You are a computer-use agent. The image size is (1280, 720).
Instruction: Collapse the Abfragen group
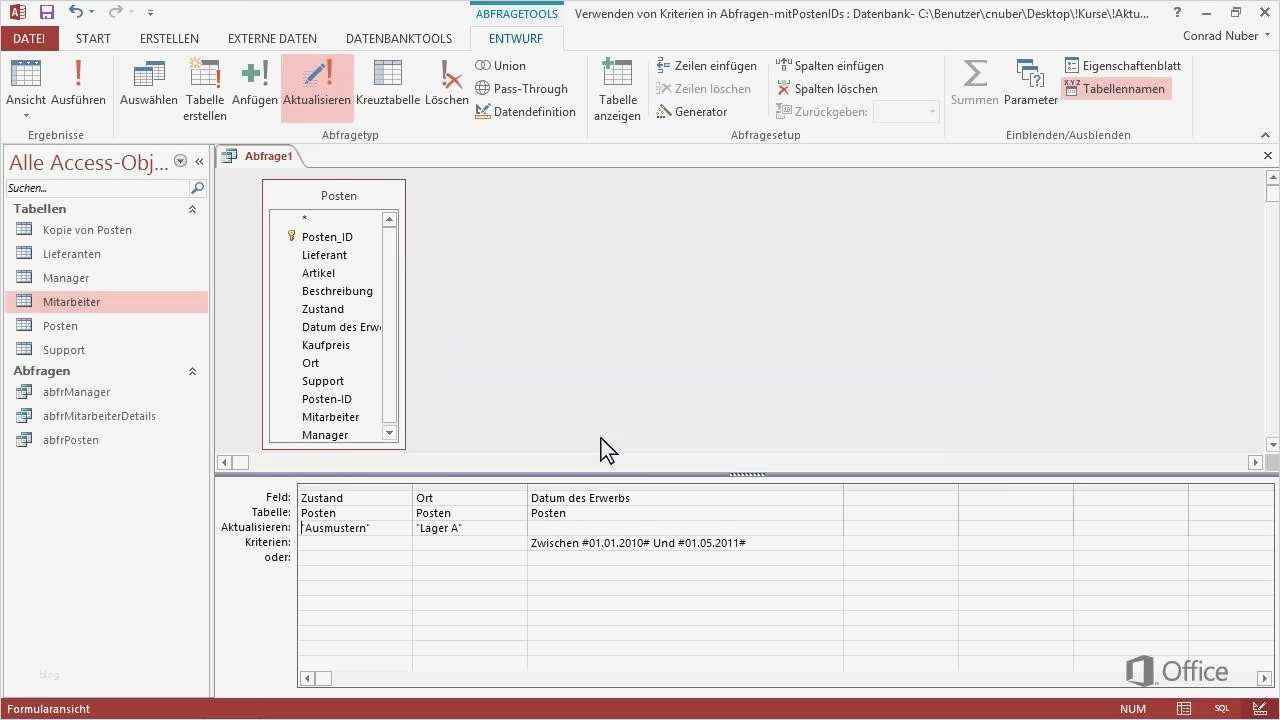(192, 370)
